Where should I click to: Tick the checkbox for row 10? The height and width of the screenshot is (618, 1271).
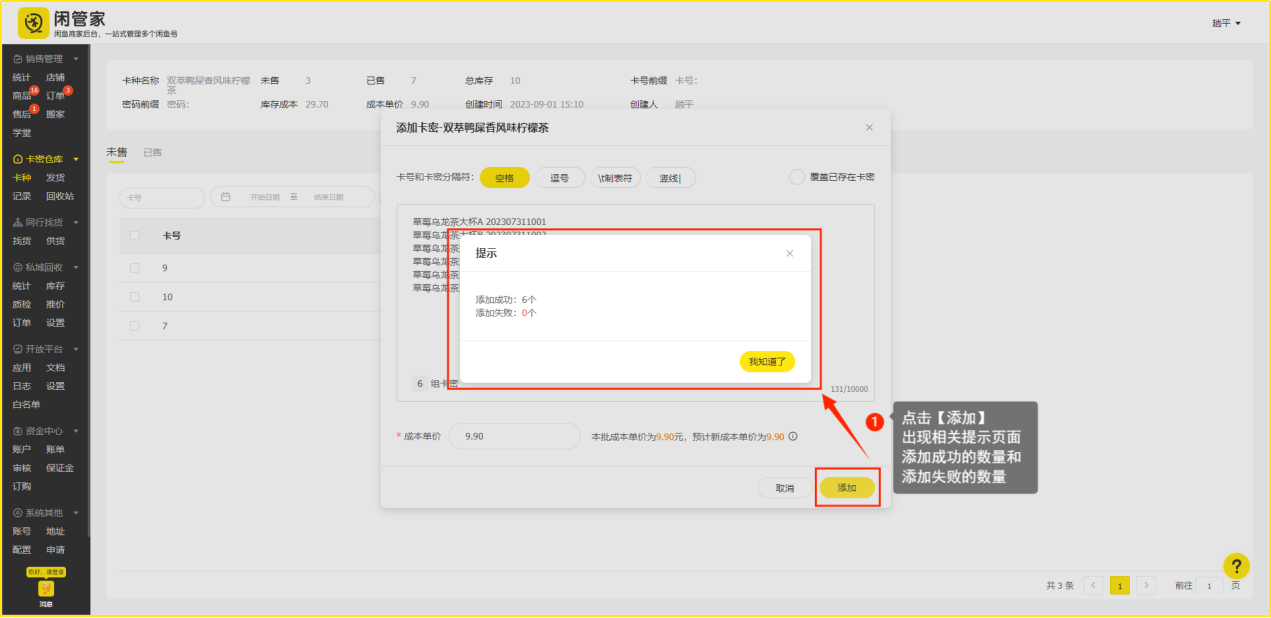(135, 297)
